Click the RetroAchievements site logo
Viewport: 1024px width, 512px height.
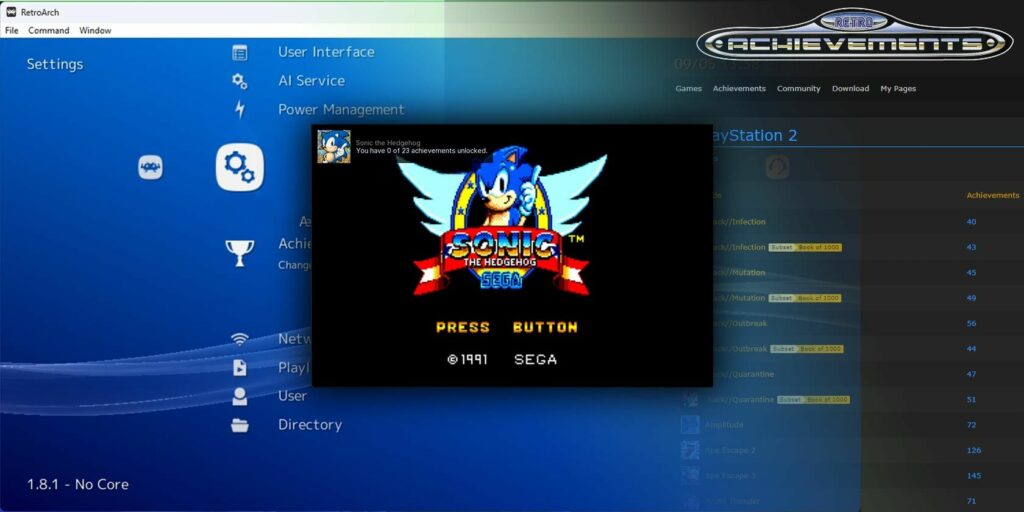point(854,35)
